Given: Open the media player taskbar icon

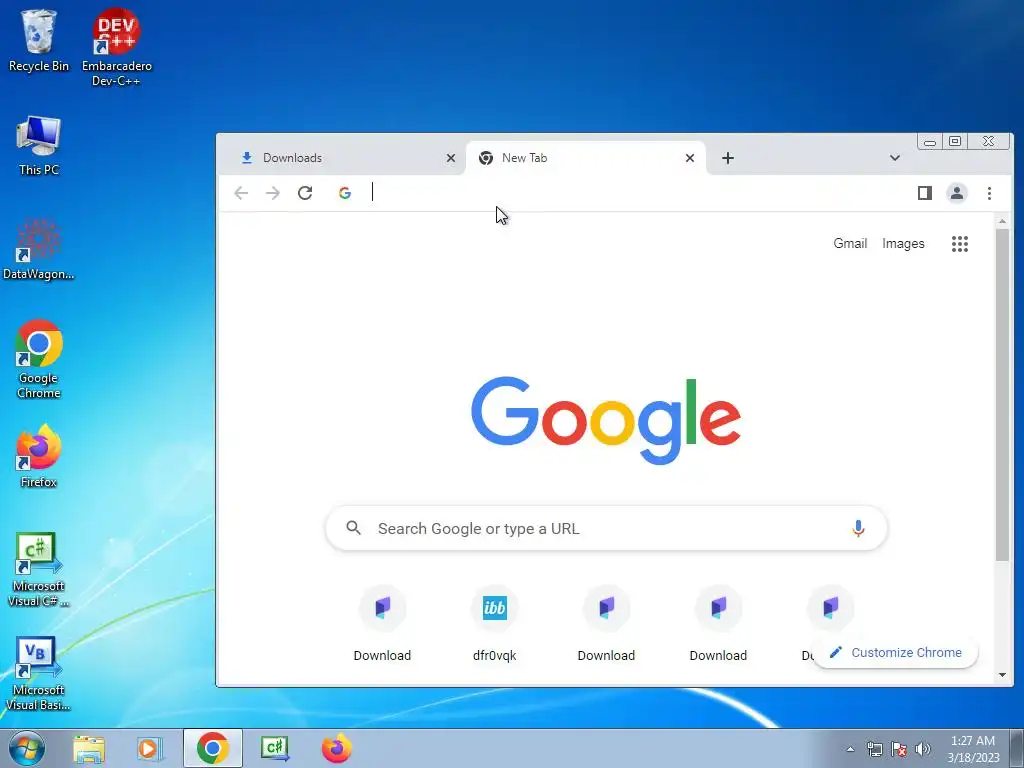Looking at the screenshot, I should pyautogui.click(x=150, y=748).
